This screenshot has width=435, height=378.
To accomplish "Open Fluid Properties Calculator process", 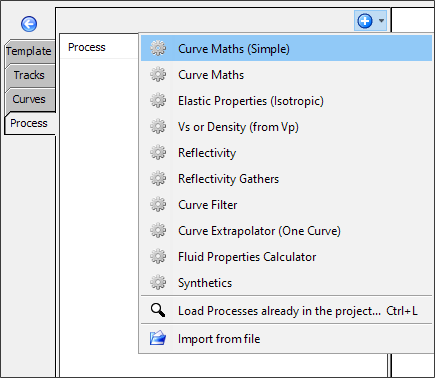I will pyautogui.click(x=286, y=257).
